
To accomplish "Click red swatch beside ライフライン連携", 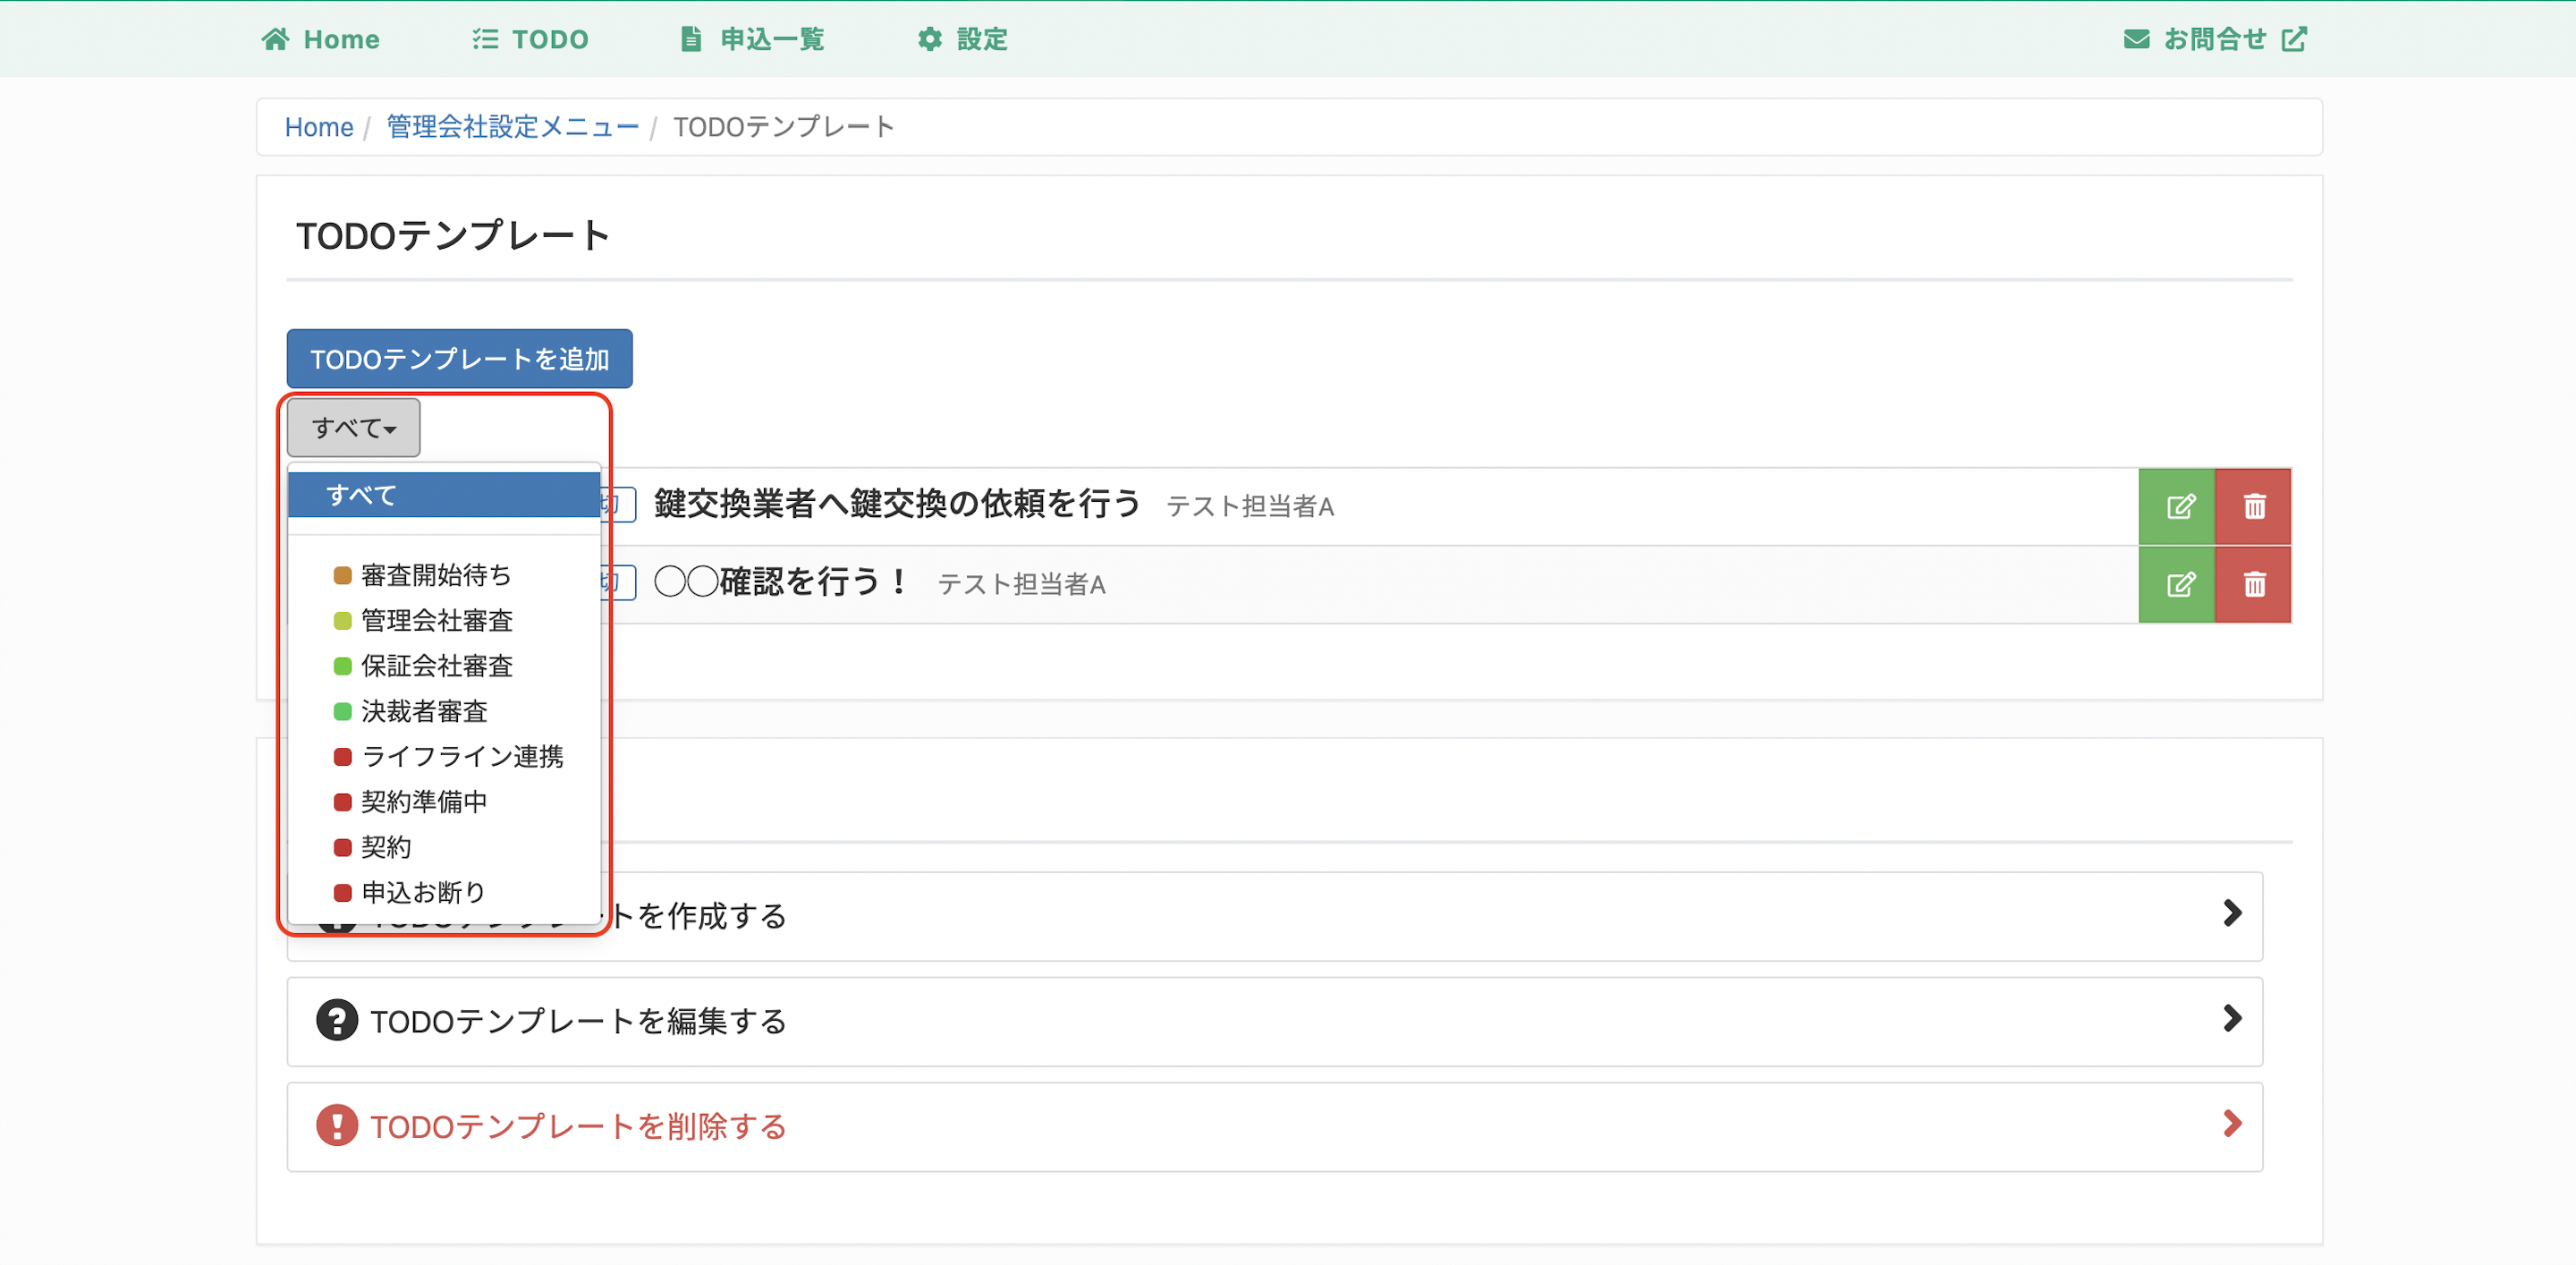I will [x=342, y=757].
